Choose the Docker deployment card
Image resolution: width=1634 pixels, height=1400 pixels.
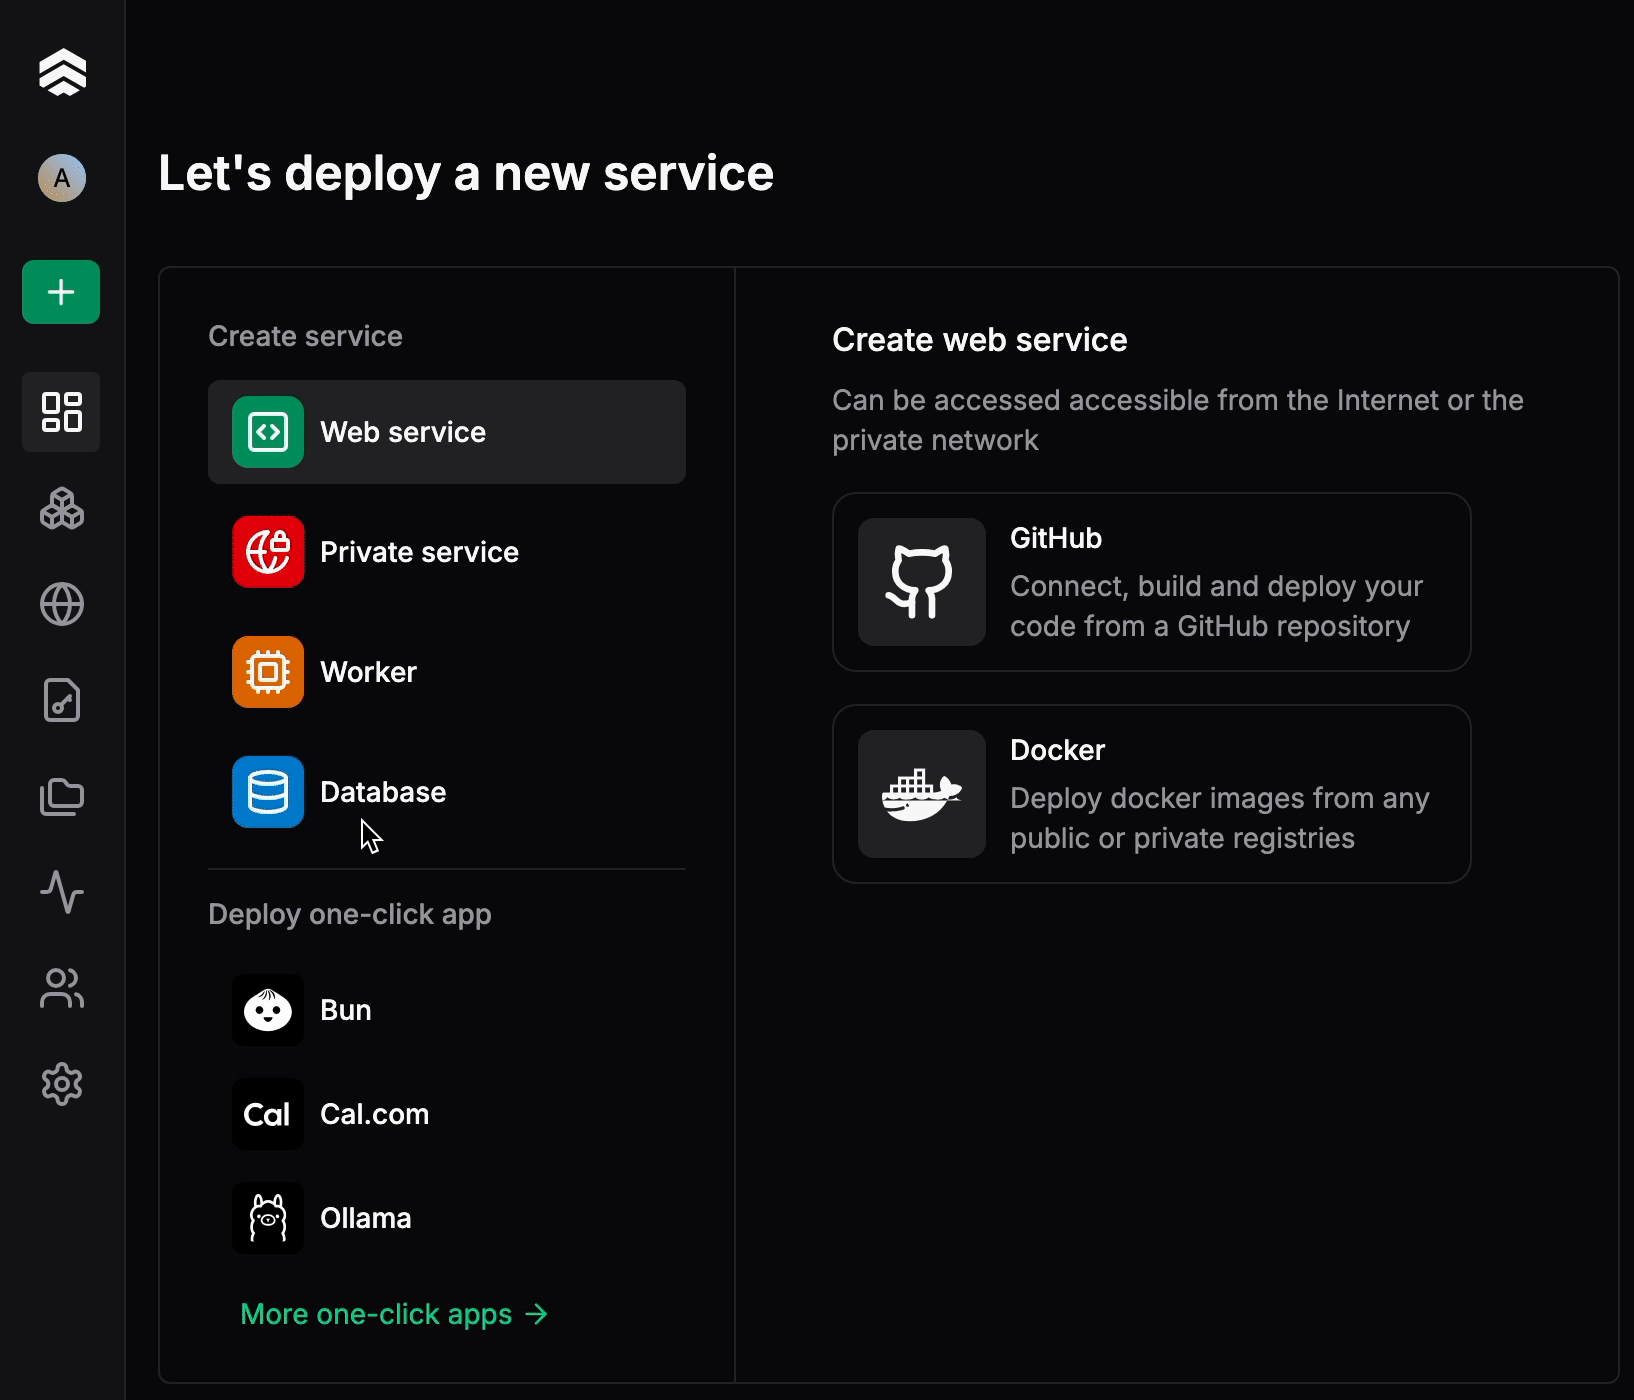pos(1152,794)
